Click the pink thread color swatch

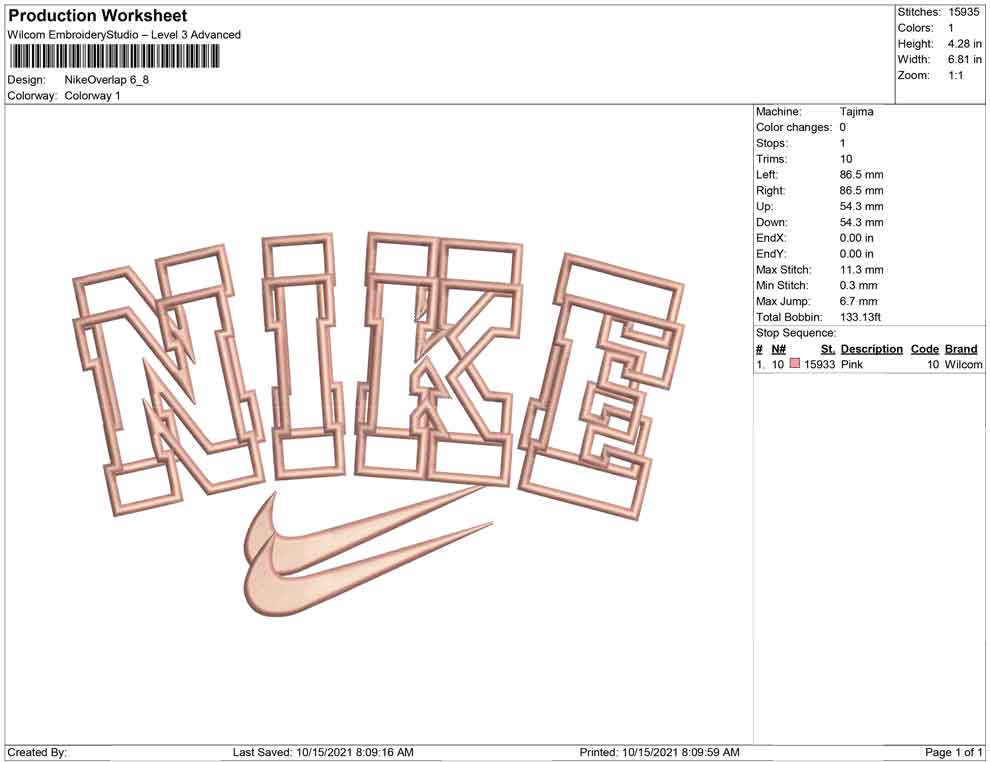[x=795, y=364]
